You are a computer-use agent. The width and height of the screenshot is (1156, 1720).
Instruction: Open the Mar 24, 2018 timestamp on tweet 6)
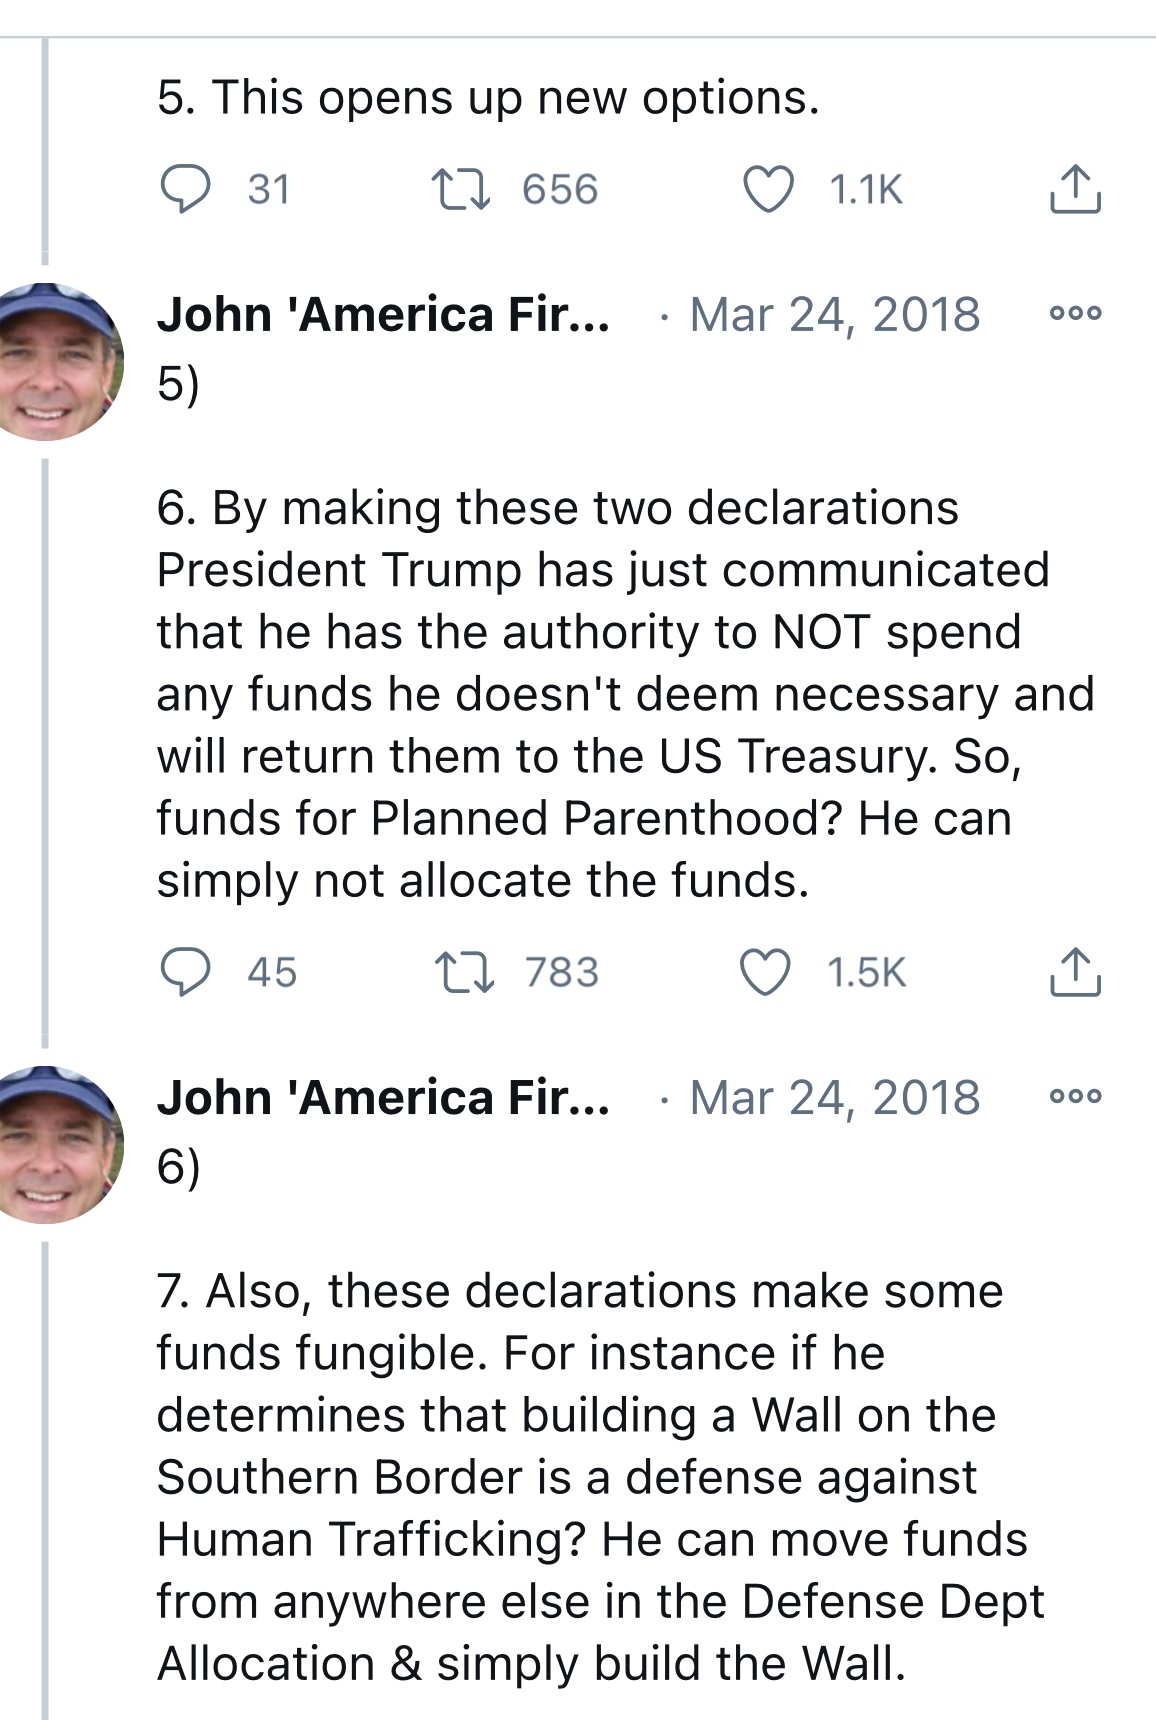pos(835,1097)
